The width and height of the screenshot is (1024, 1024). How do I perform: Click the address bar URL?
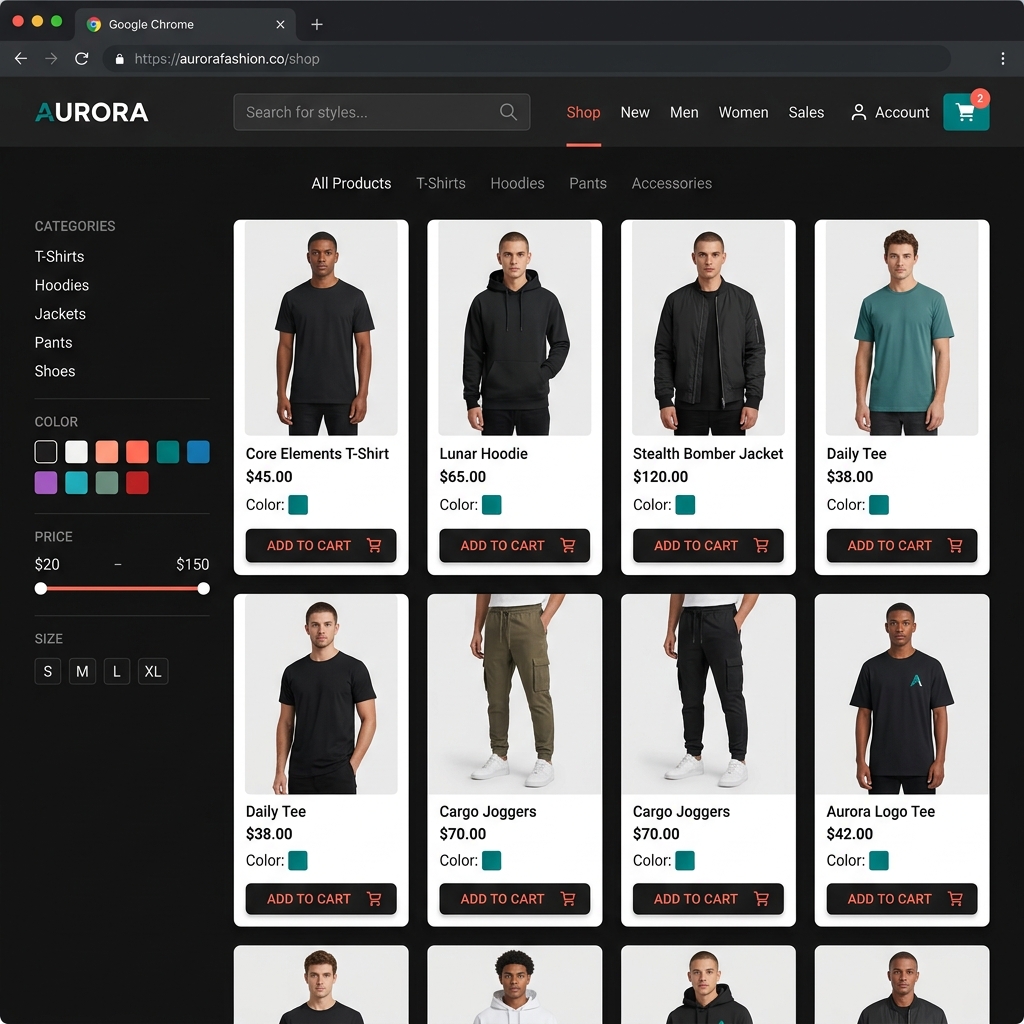tap(227, 59)
